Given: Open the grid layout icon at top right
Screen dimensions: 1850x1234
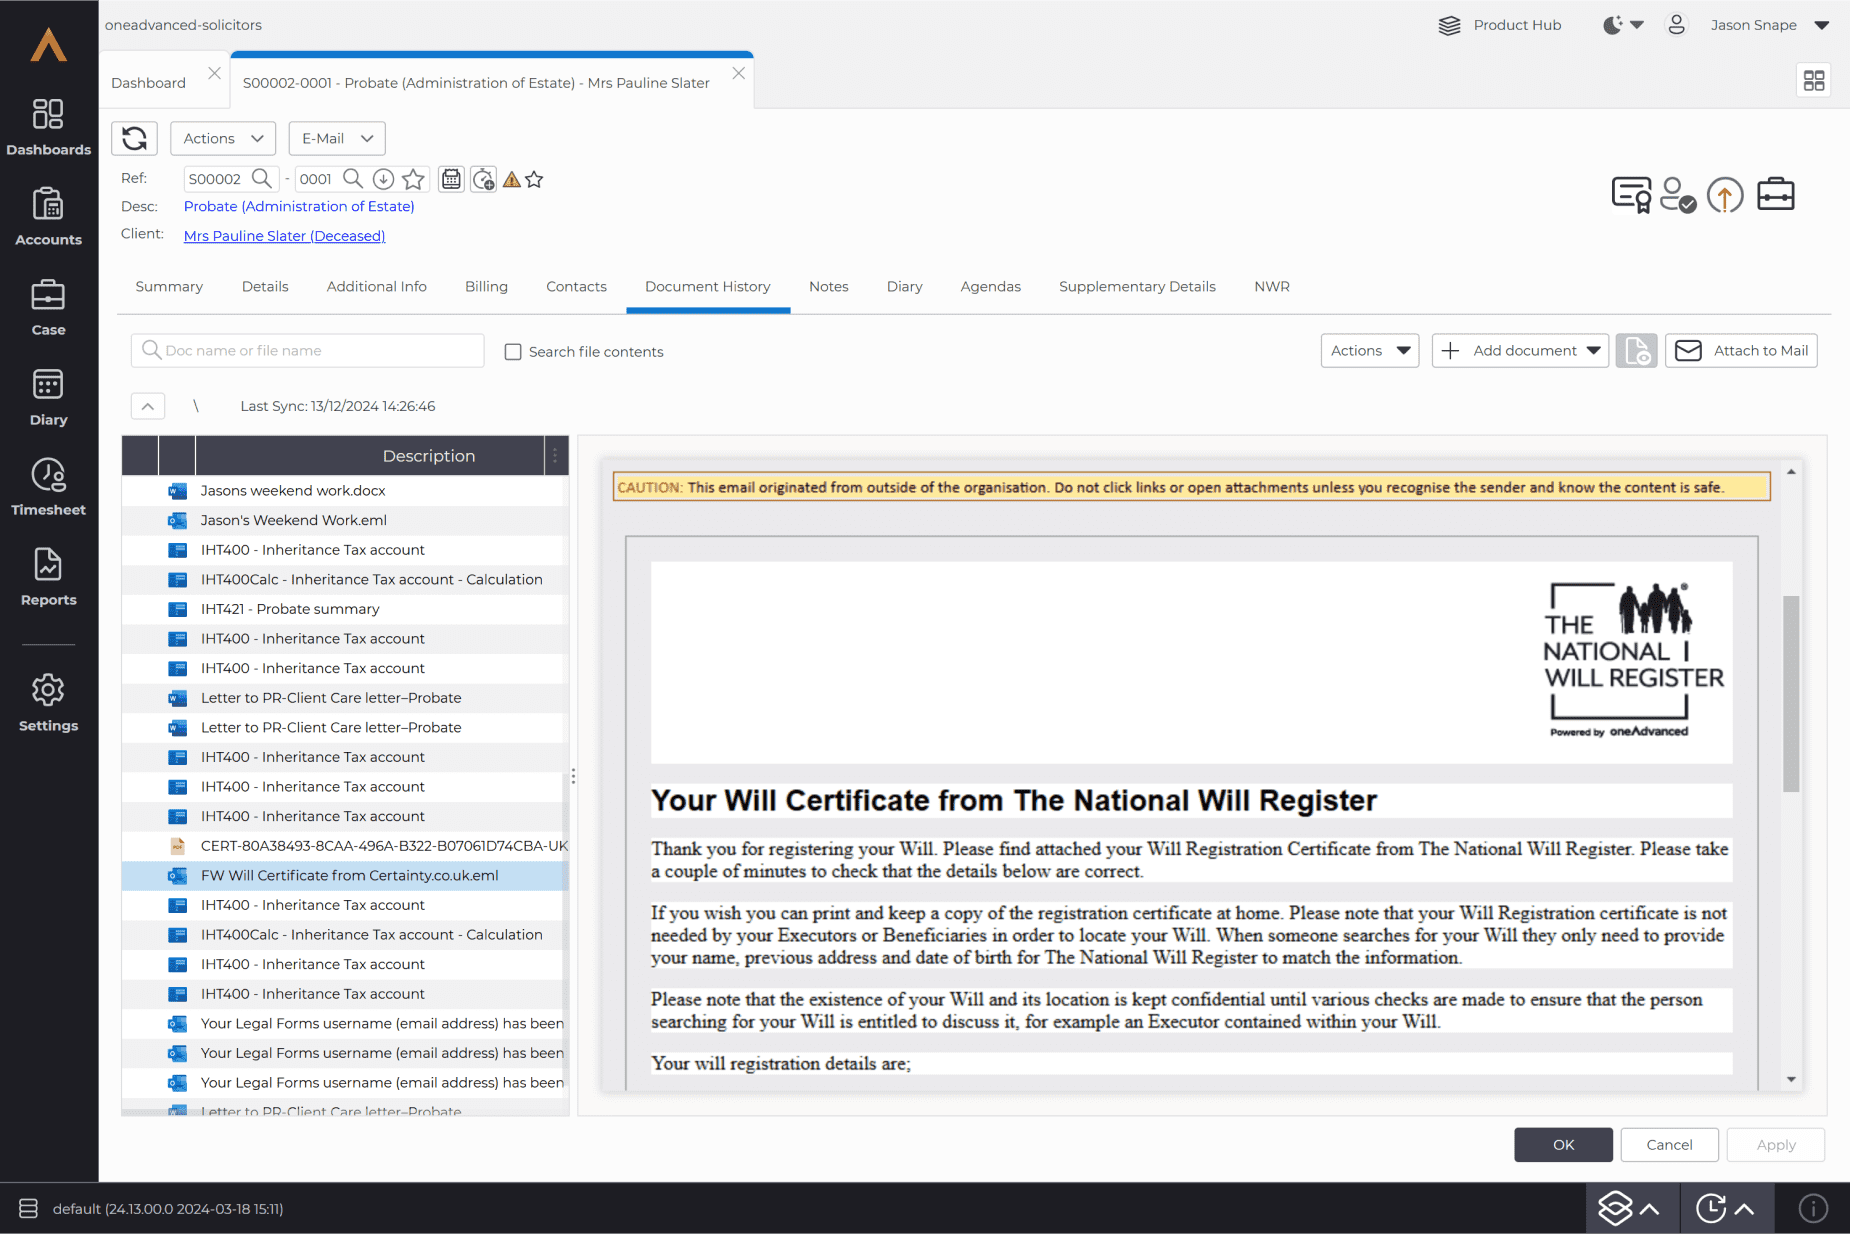Looking at the screenshot, I should [x=1813, y=81].
